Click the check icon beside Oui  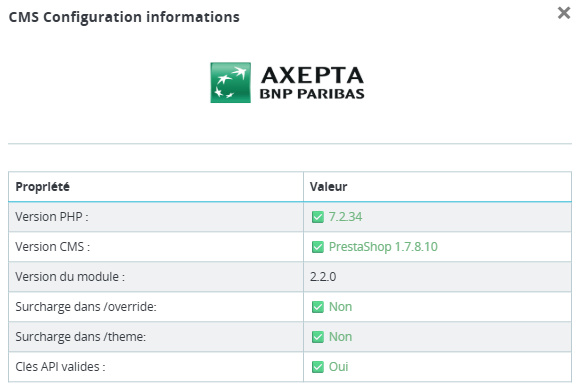click(318, 367)
